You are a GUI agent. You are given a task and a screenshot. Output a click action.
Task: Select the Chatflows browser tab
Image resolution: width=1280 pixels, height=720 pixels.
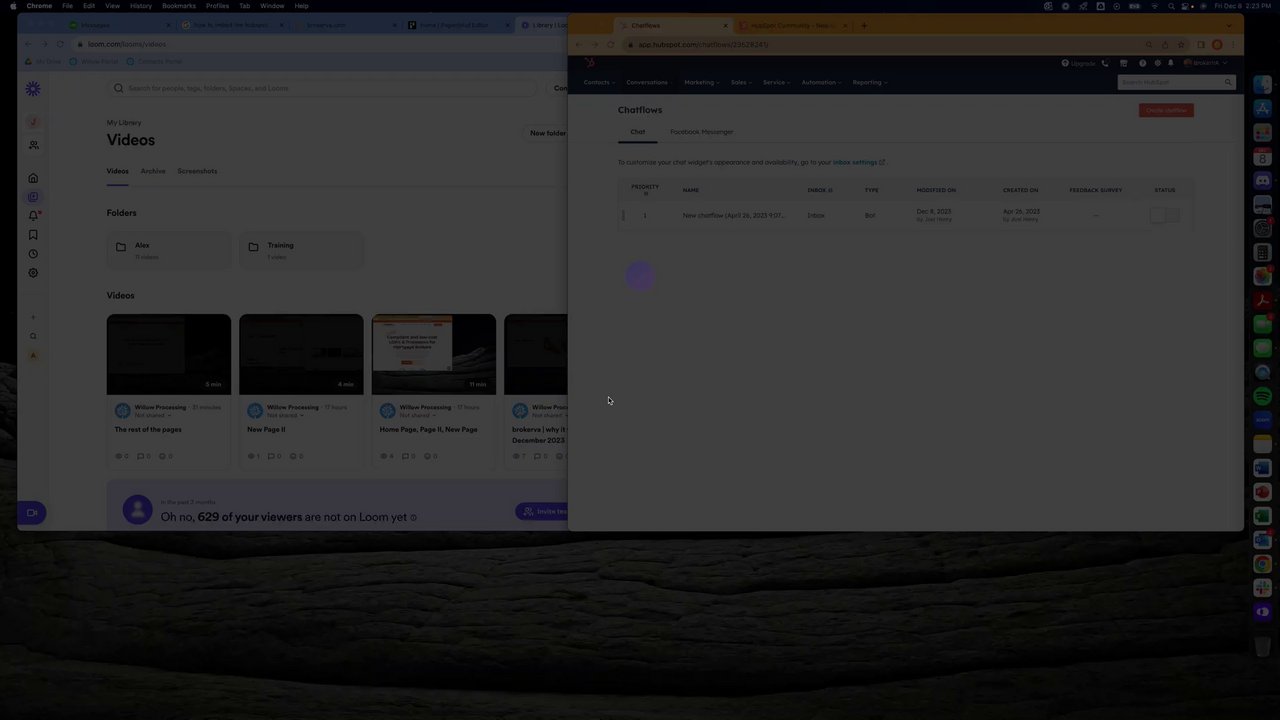point(675,25)
